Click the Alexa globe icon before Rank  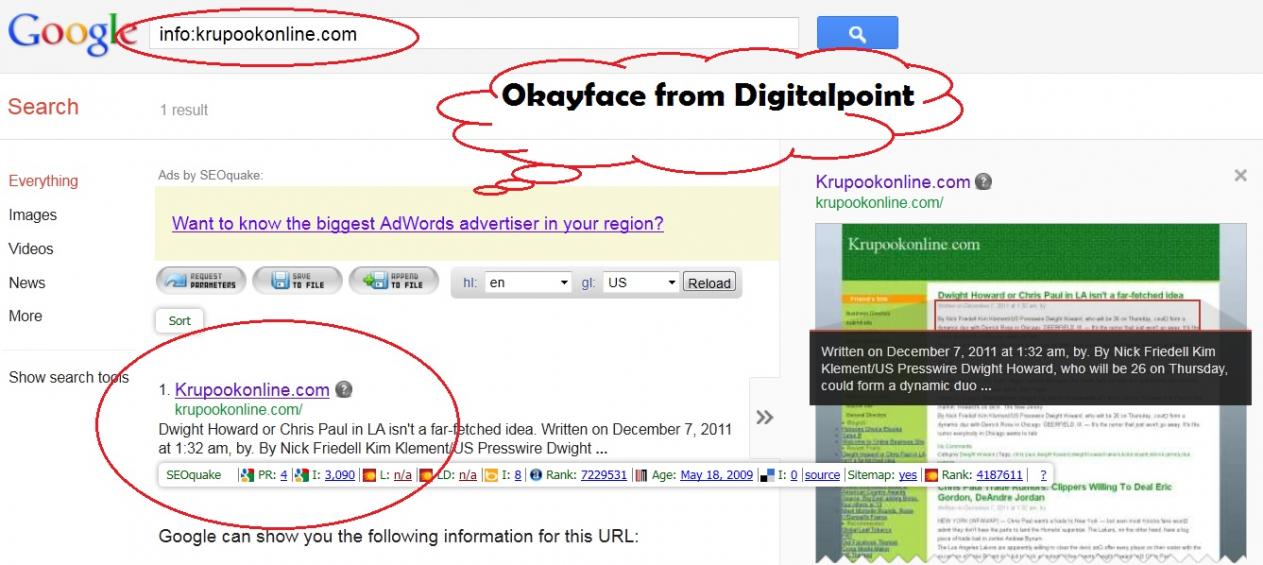[536, 476]
